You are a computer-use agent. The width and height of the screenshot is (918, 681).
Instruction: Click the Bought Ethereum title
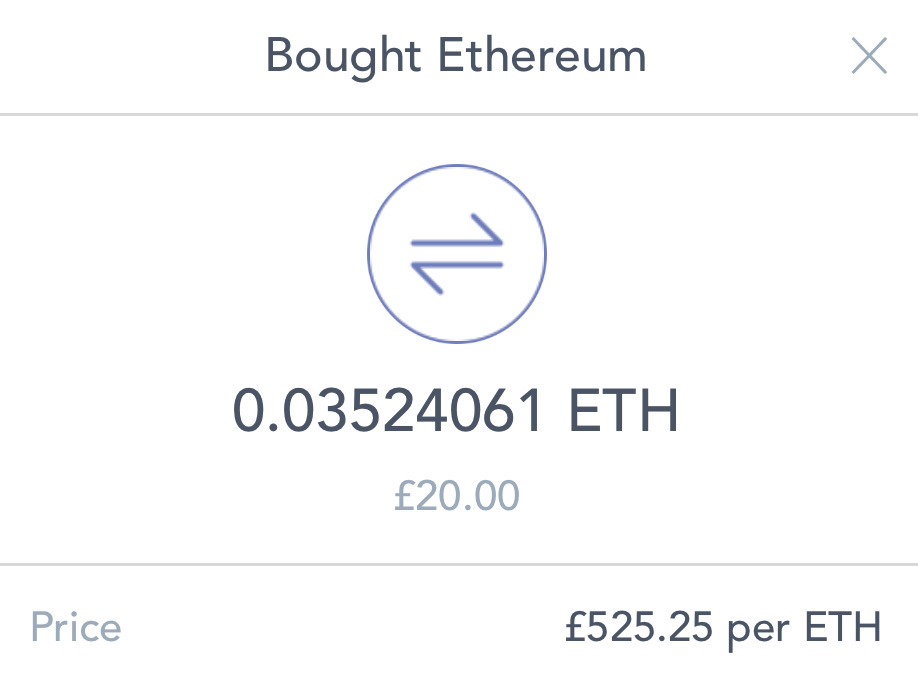456,57
